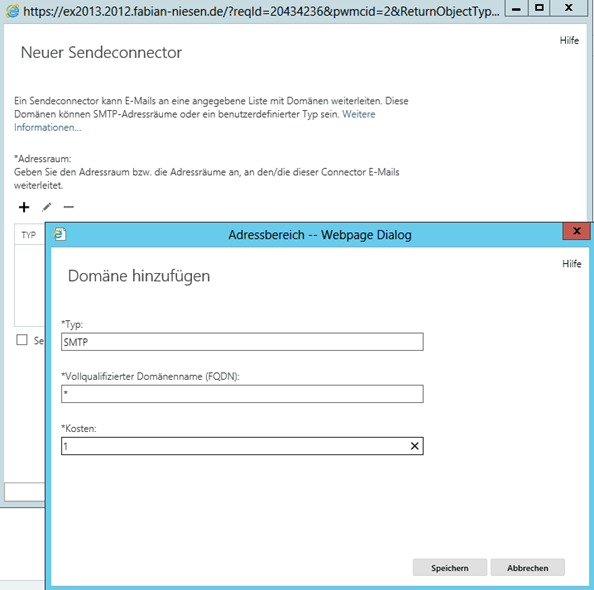Click the Internet Explorer icon in the Adressbereich dialog title

click(59, 234)
